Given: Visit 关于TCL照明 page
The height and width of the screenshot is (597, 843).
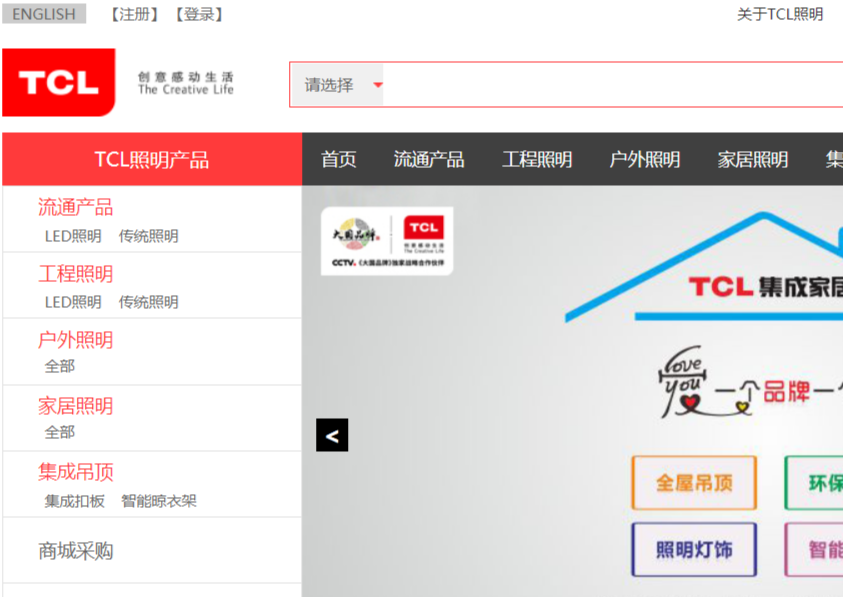Looking at the screenshot, I should tap(780, 14).
